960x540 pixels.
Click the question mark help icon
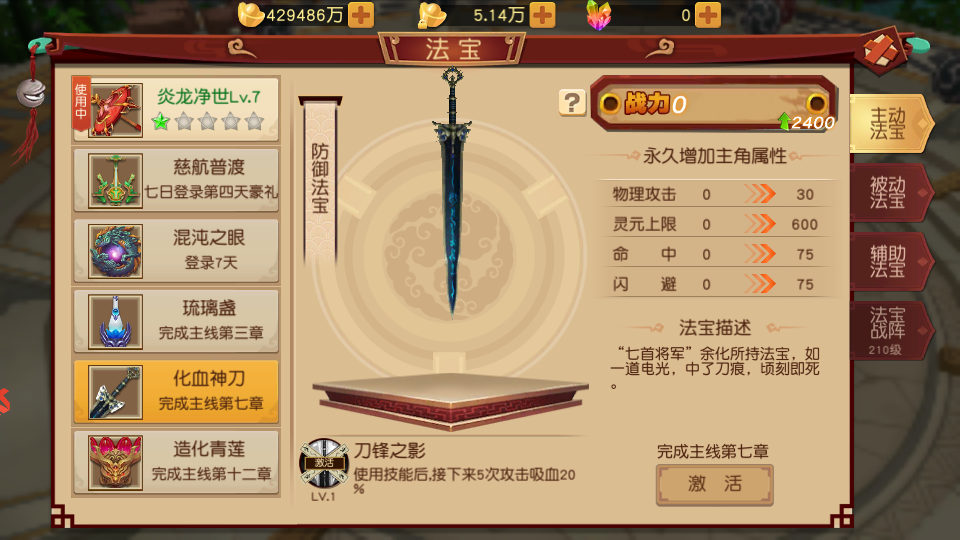pos(572,103)
